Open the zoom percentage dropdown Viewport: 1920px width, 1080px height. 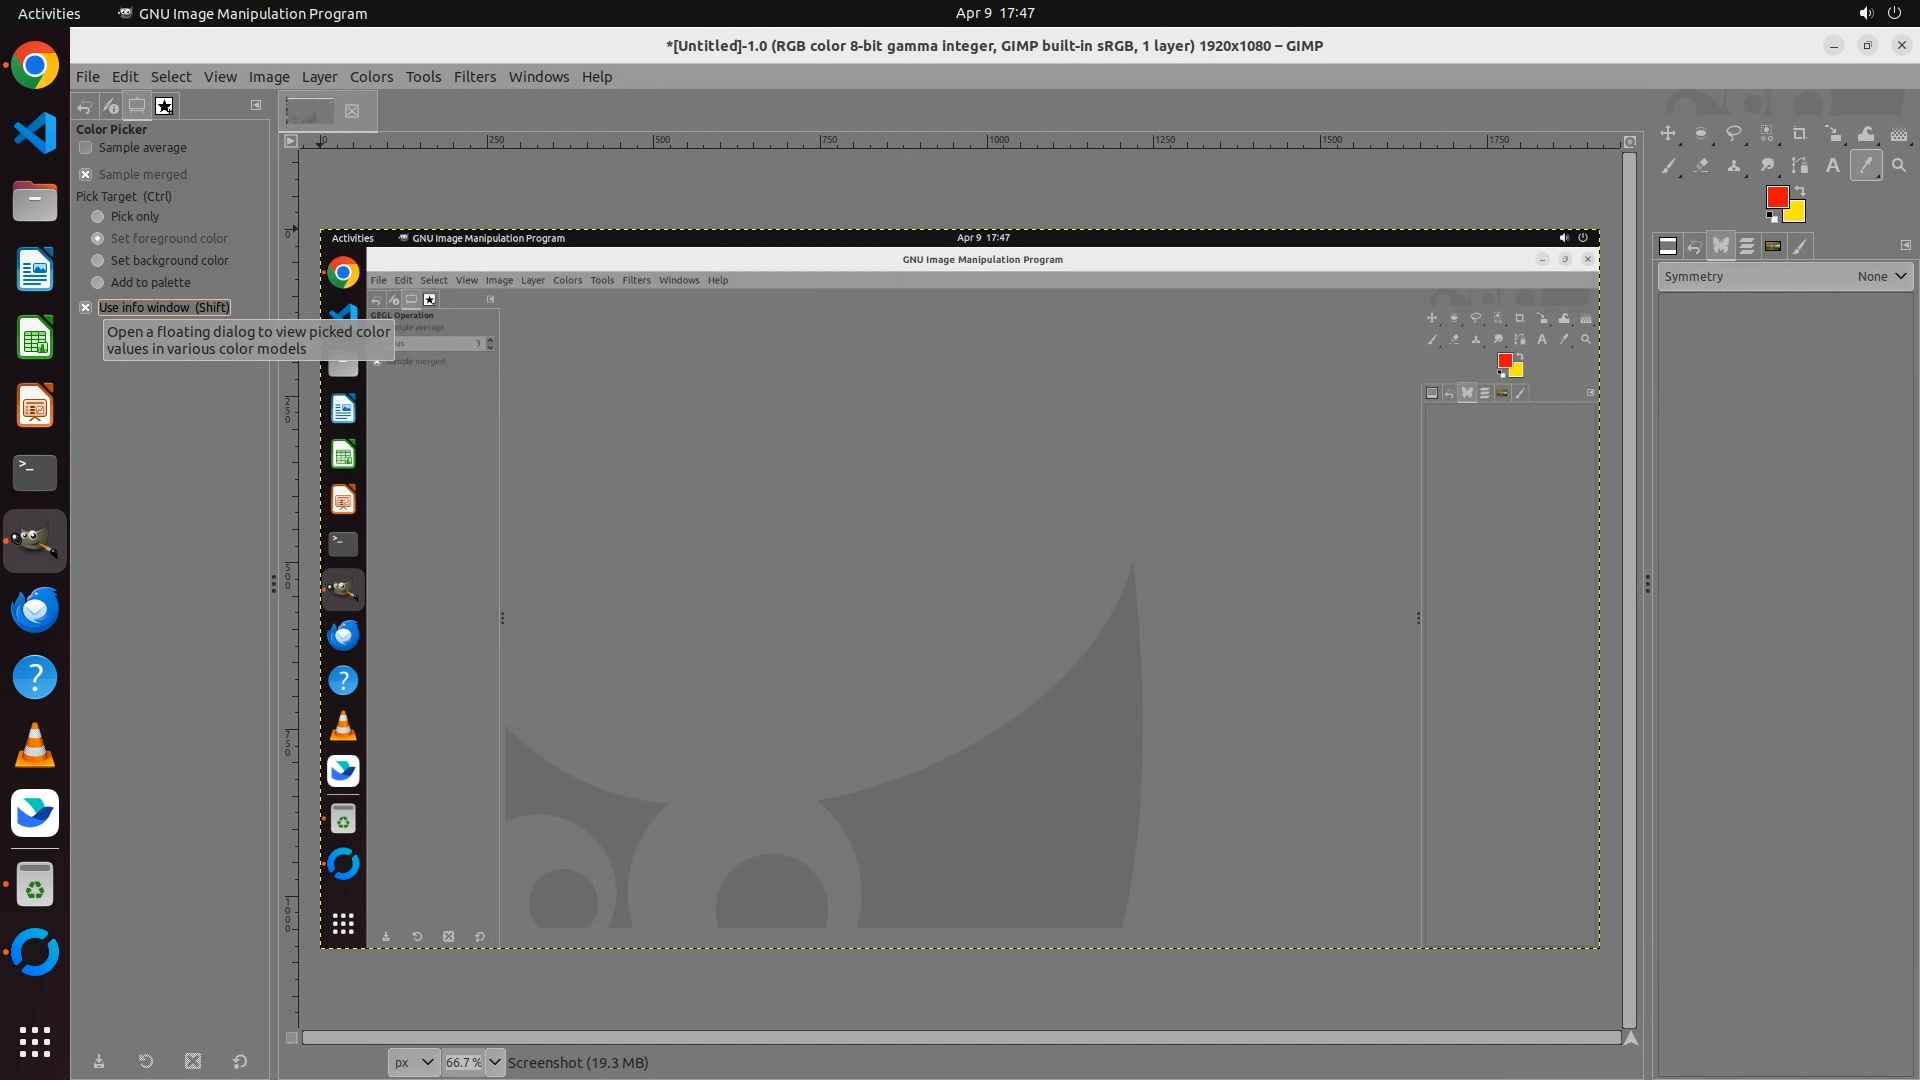click(x=495, y=1062)
